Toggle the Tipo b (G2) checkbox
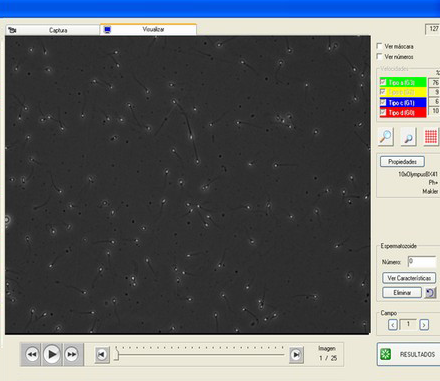This screenshot has height=381, width=440. [x=383, y=92]
